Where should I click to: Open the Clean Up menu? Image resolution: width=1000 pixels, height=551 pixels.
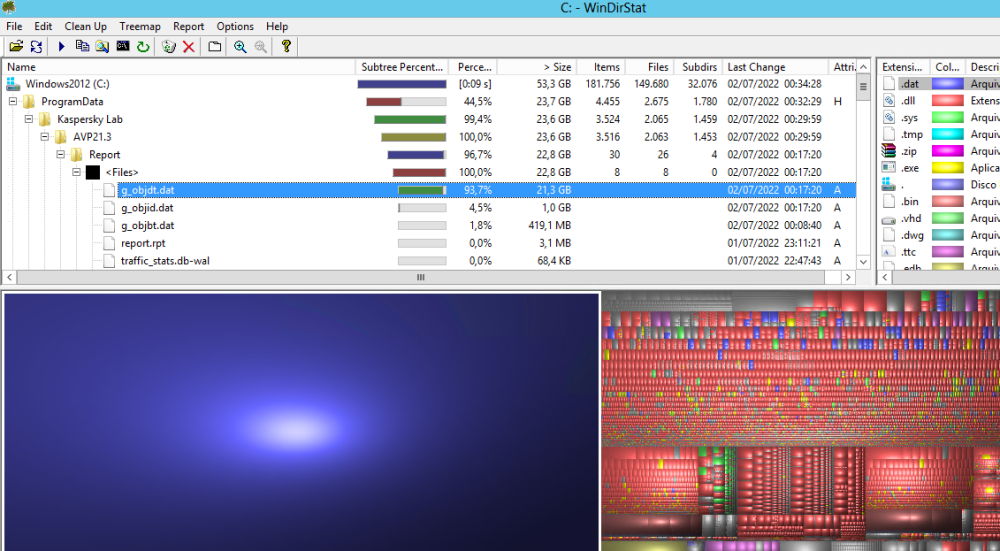point(85,26)
